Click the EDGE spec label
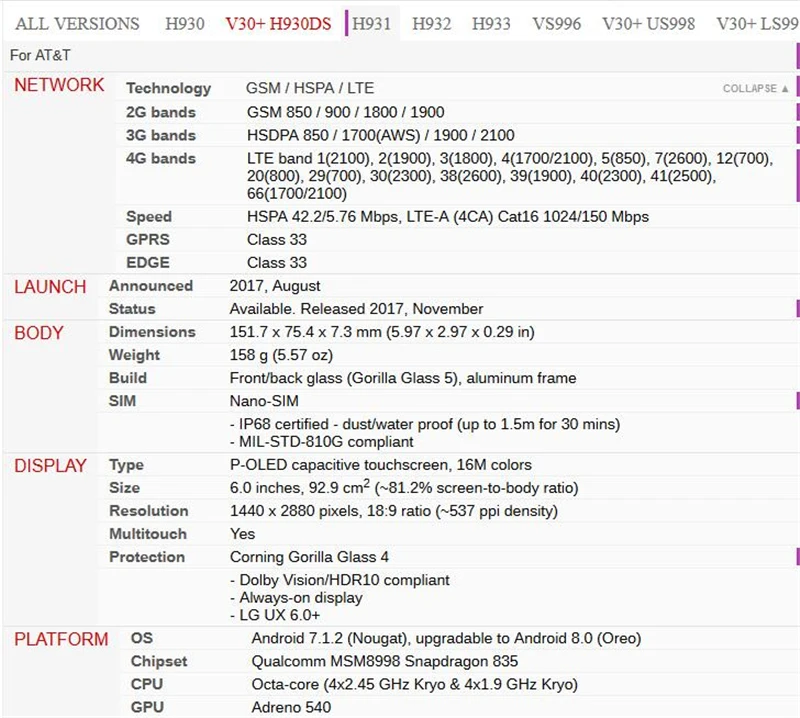Viewport: 800px width, 718px height. [148, 262]
